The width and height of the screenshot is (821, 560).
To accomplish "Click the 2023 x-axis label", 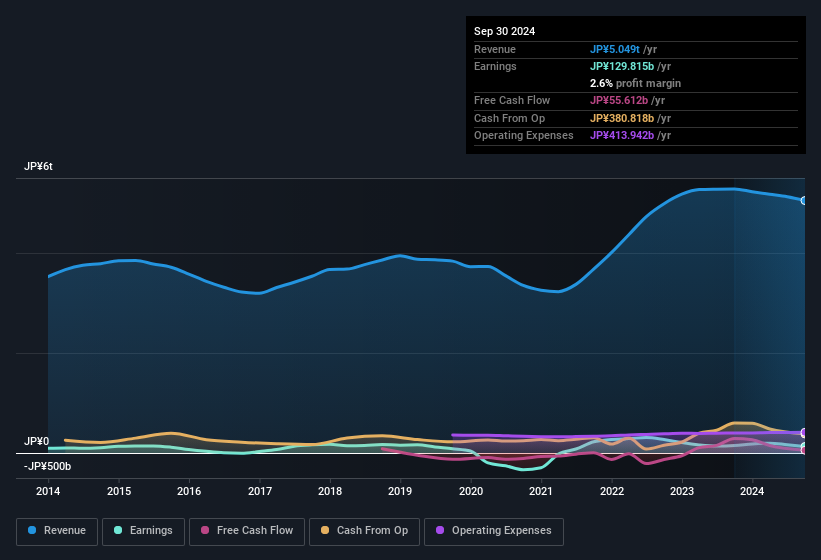I will pos(682,491).
